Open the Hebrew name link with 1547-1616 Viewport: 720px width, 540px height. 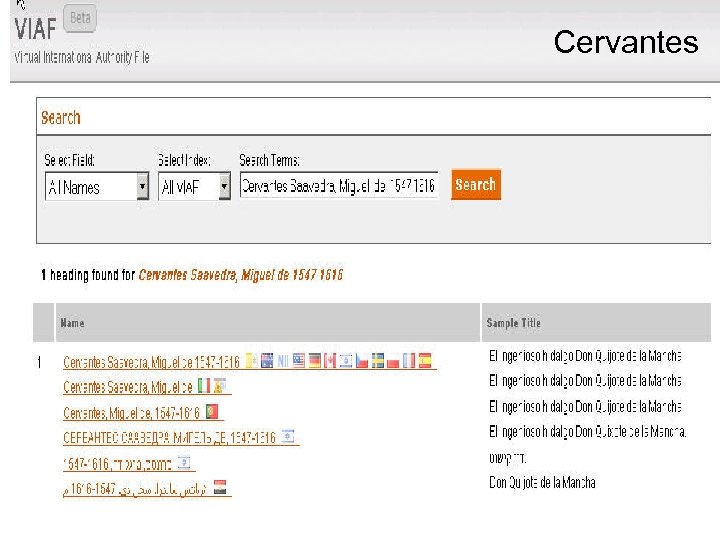(x=118, y=464)
